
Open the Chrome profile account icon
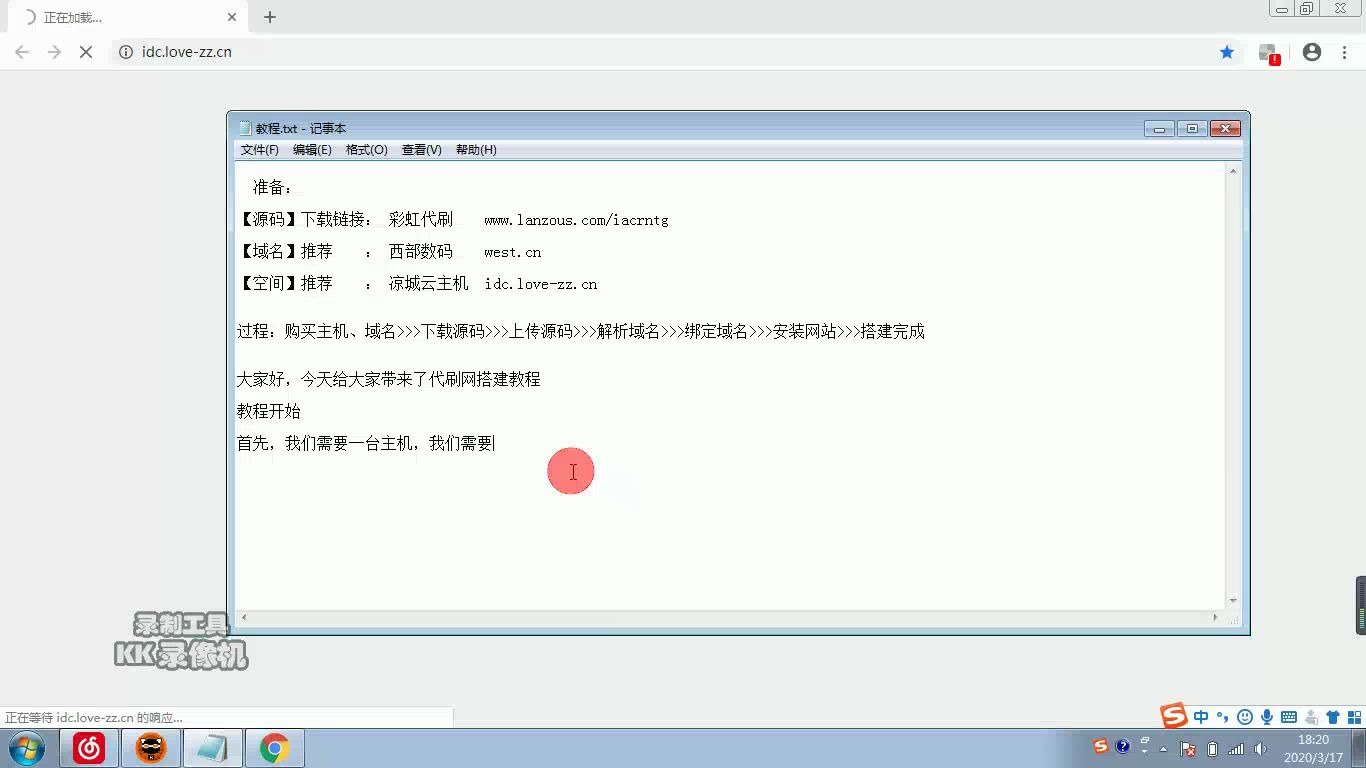tap(1312, 52)
